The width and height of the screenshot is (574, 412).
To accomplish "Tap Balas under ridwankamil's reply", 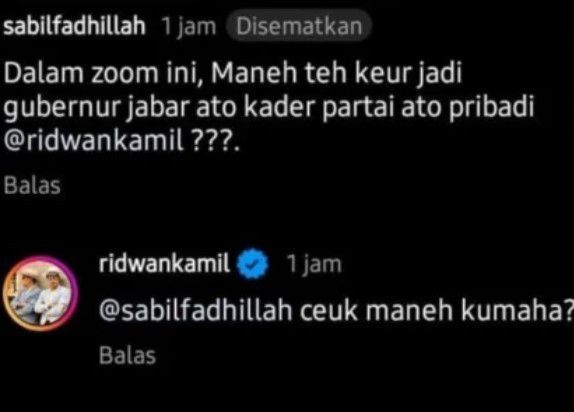I will (128, 356).
